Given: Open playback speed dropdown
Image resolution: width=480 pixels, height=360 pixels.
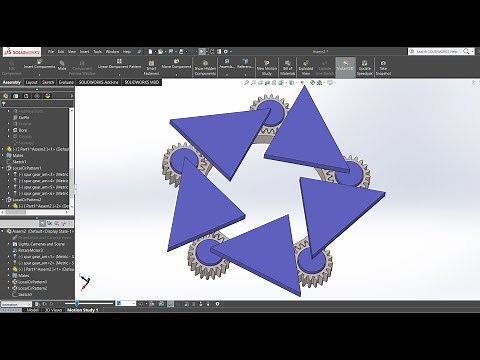Looking at the screenshot, I should [x=125, y=304].
